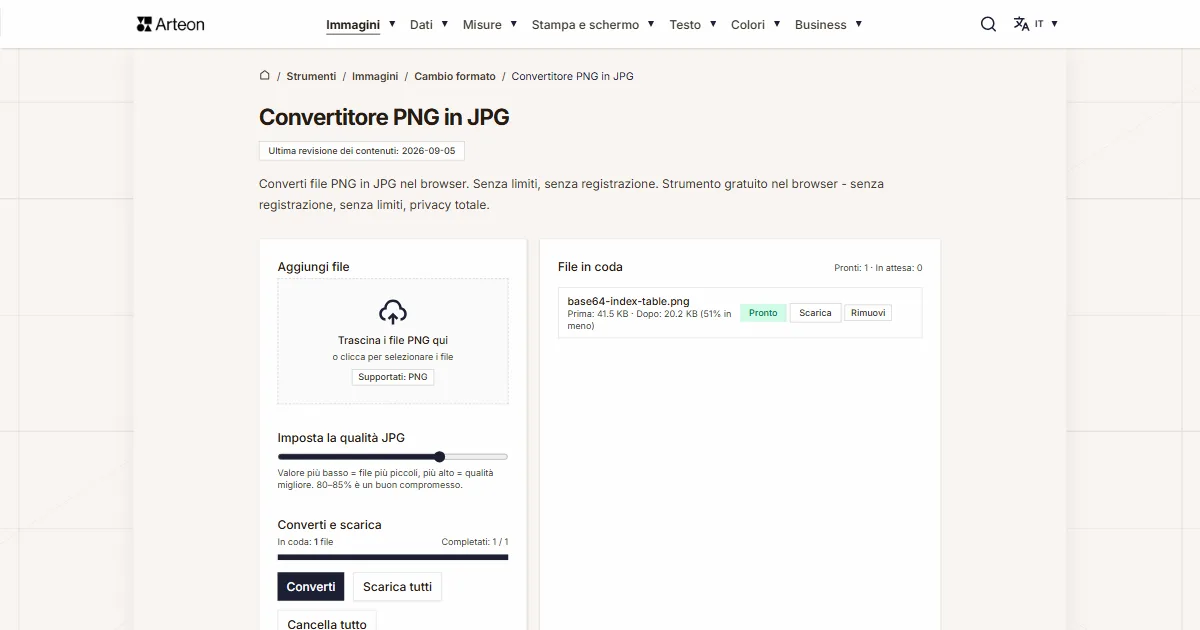Open the Testo menu
The height and width of the screenshot is (630, 1200).
coord(685,24)
